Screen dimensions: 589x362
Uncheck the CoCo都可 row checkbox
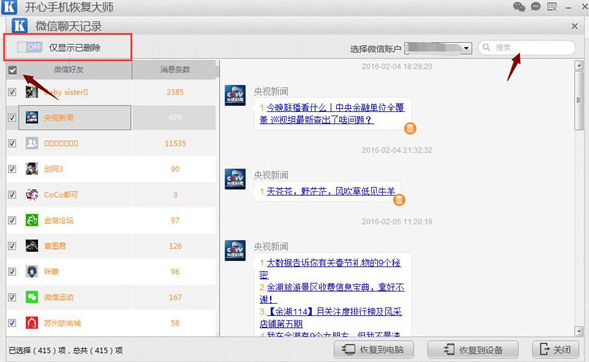point(12,195)
